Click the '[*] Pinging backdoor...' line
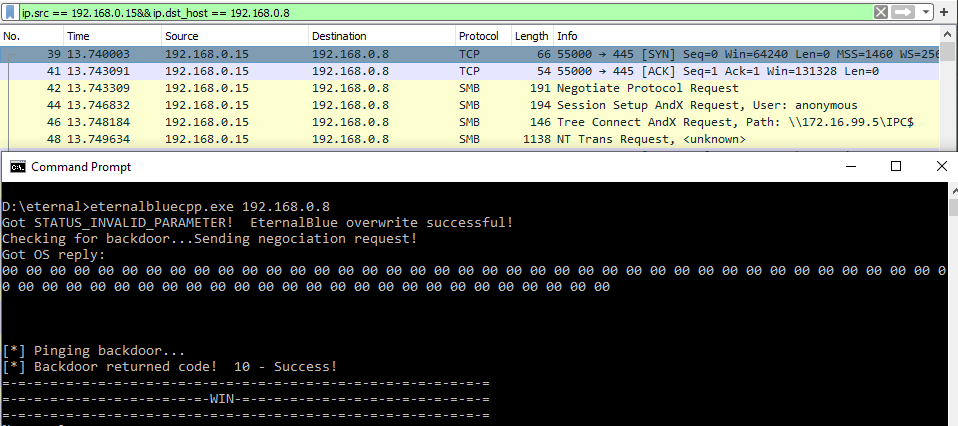 tap(93, 351)
